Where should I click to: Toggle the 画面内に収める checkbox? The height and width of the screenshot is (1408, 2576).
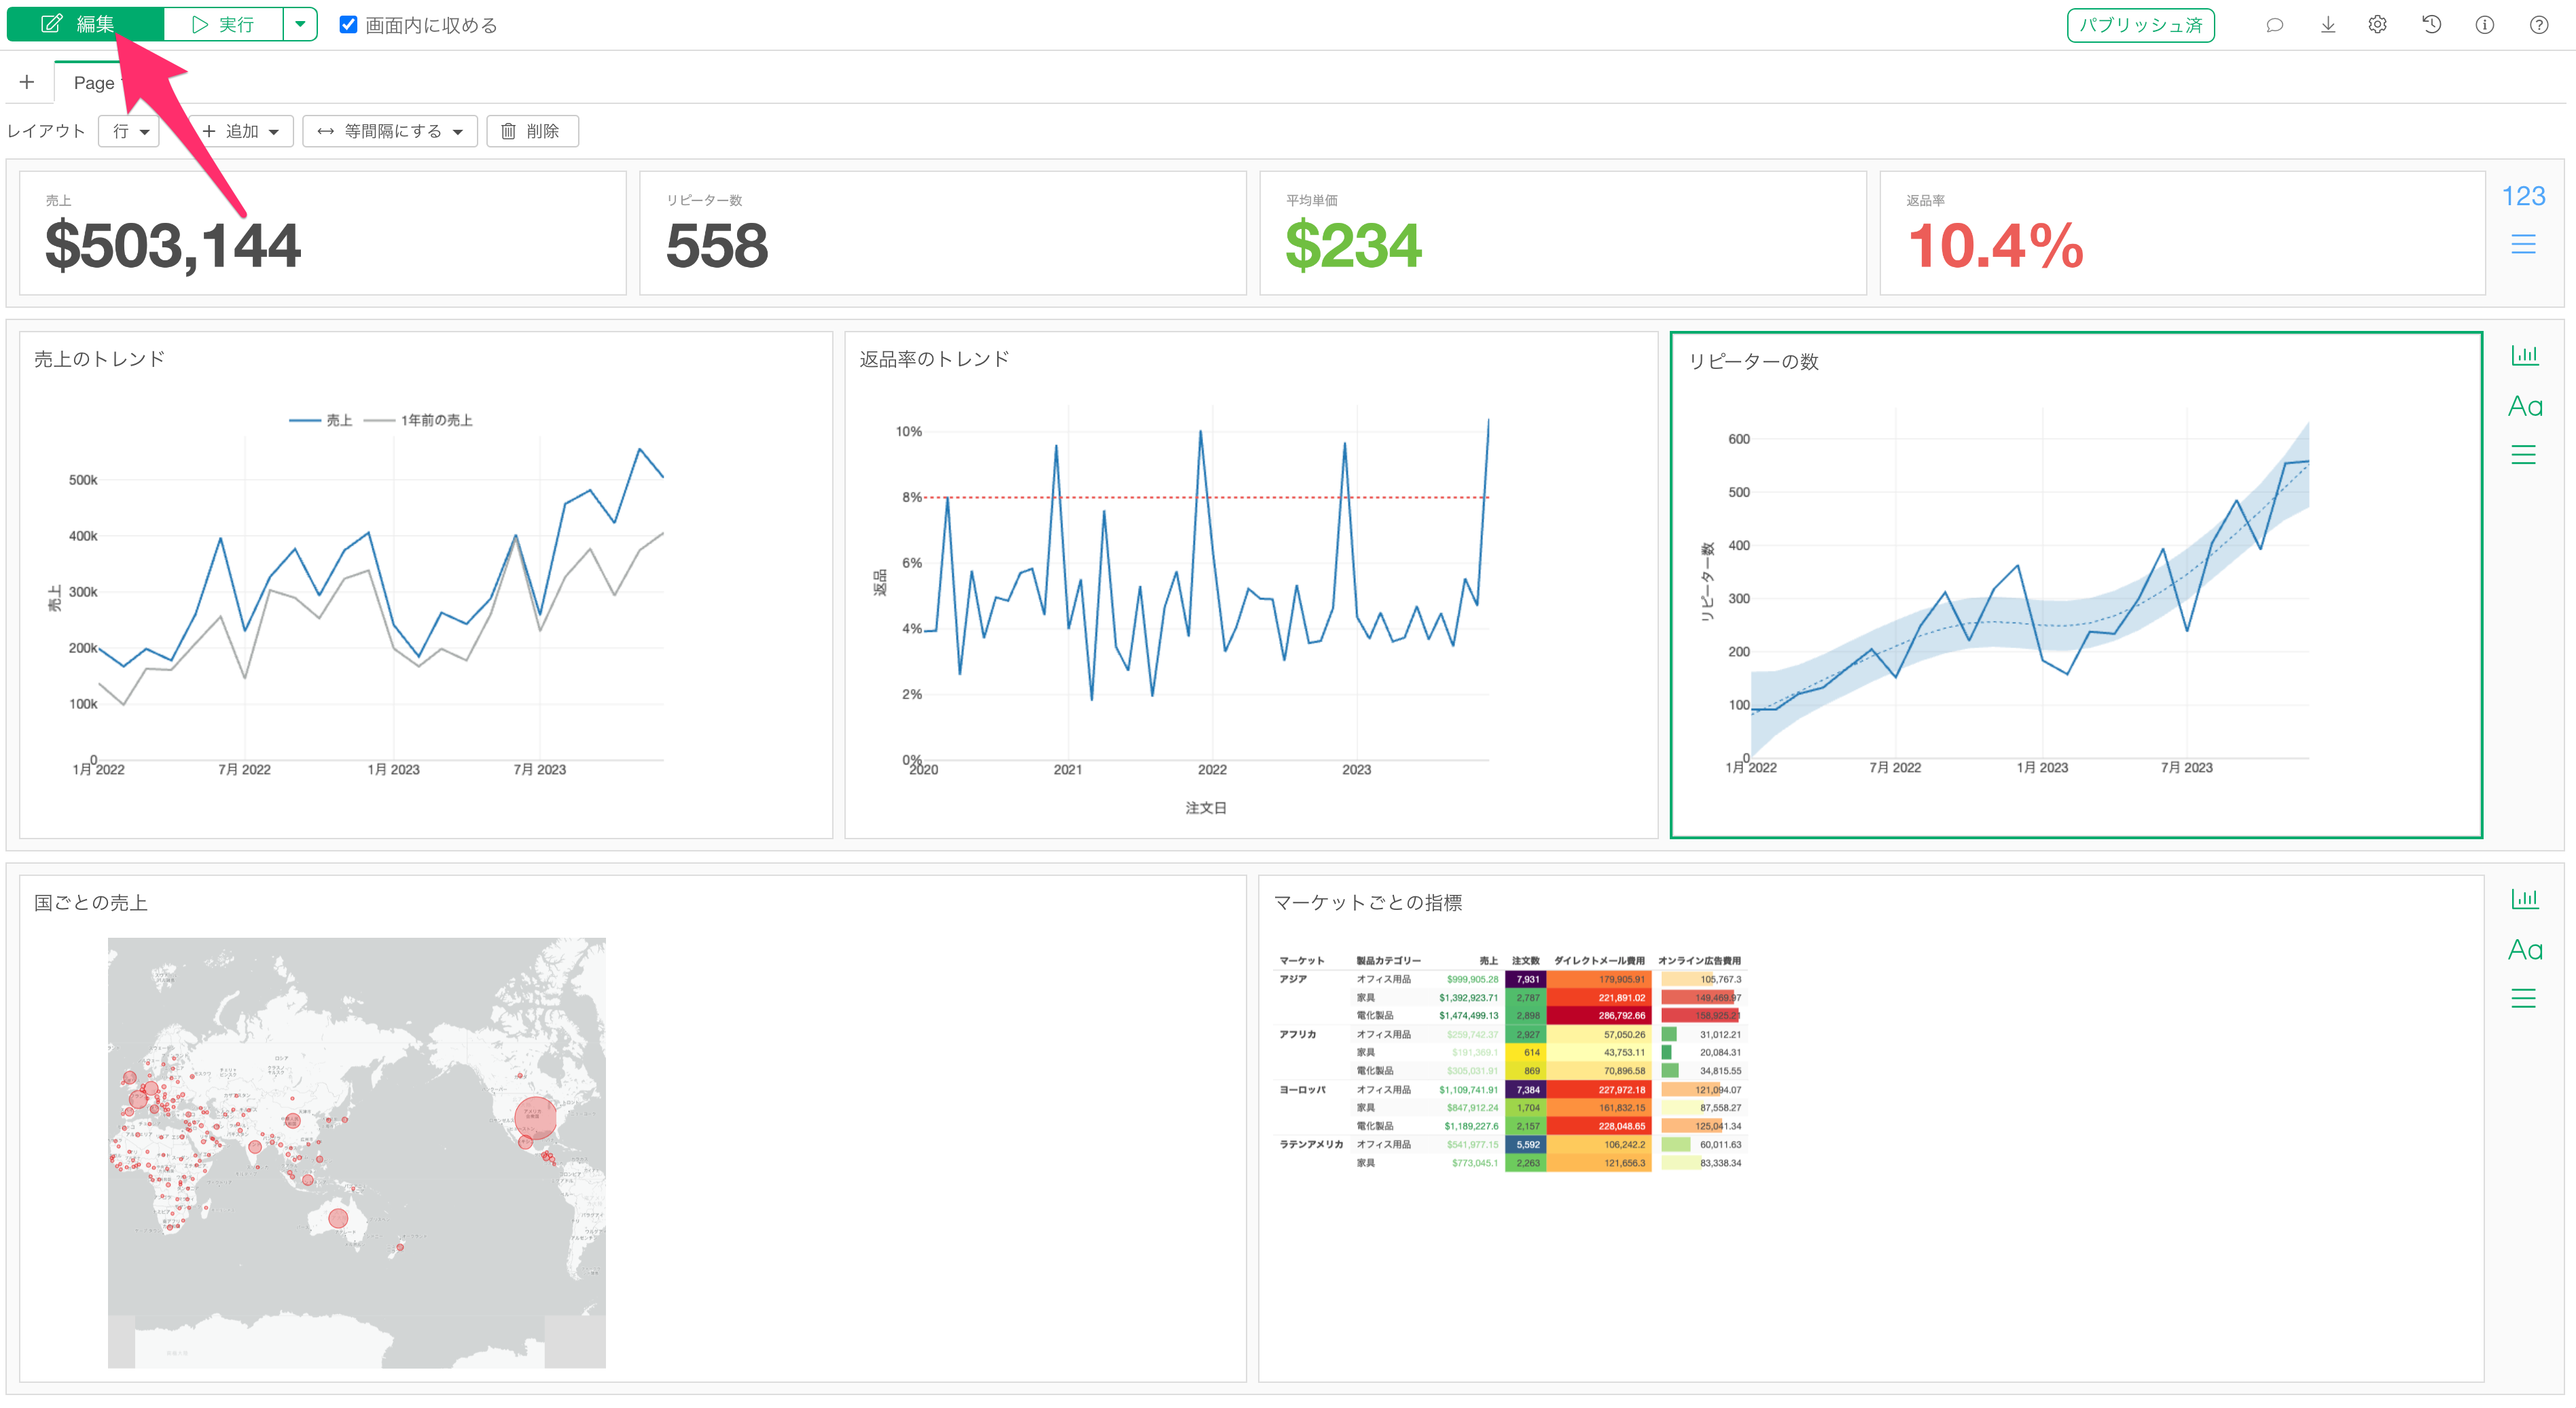(x=349, y=25)
